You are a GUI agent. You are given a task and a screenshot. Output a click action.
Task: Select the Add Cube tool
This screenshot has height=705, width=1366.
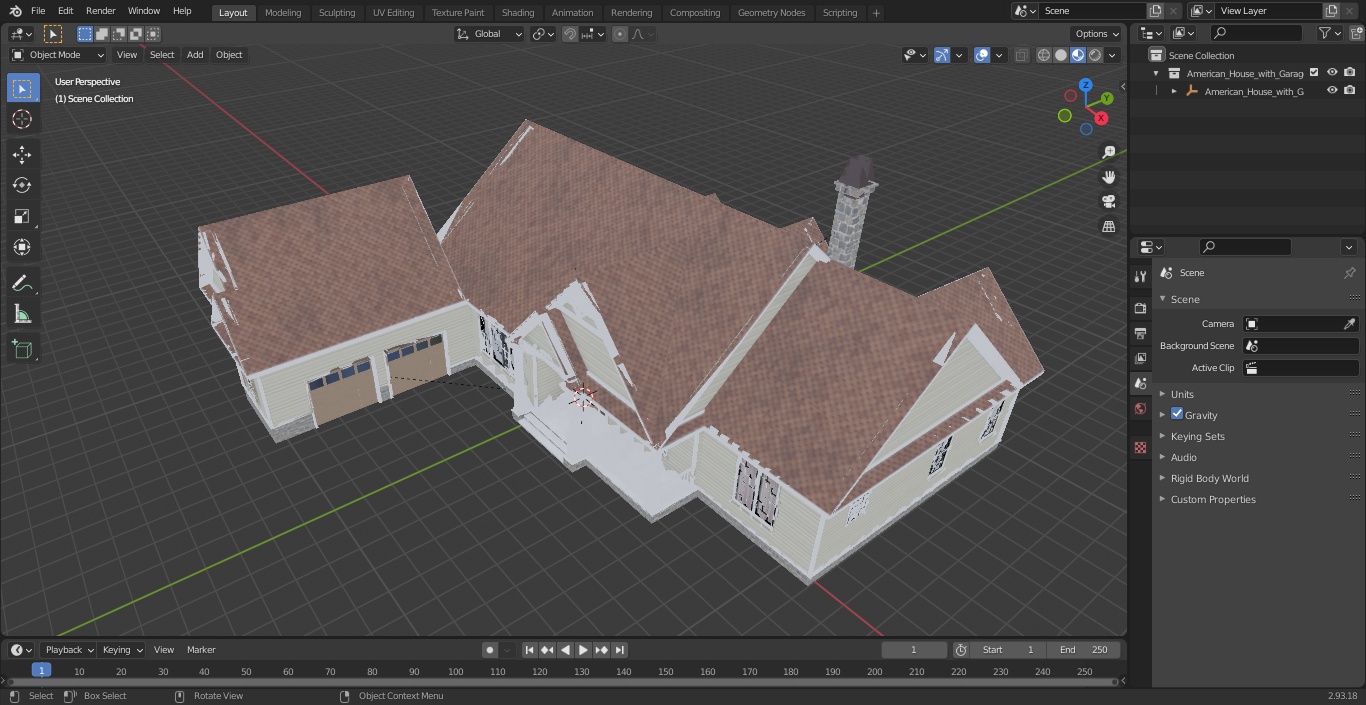click(22, 350)
